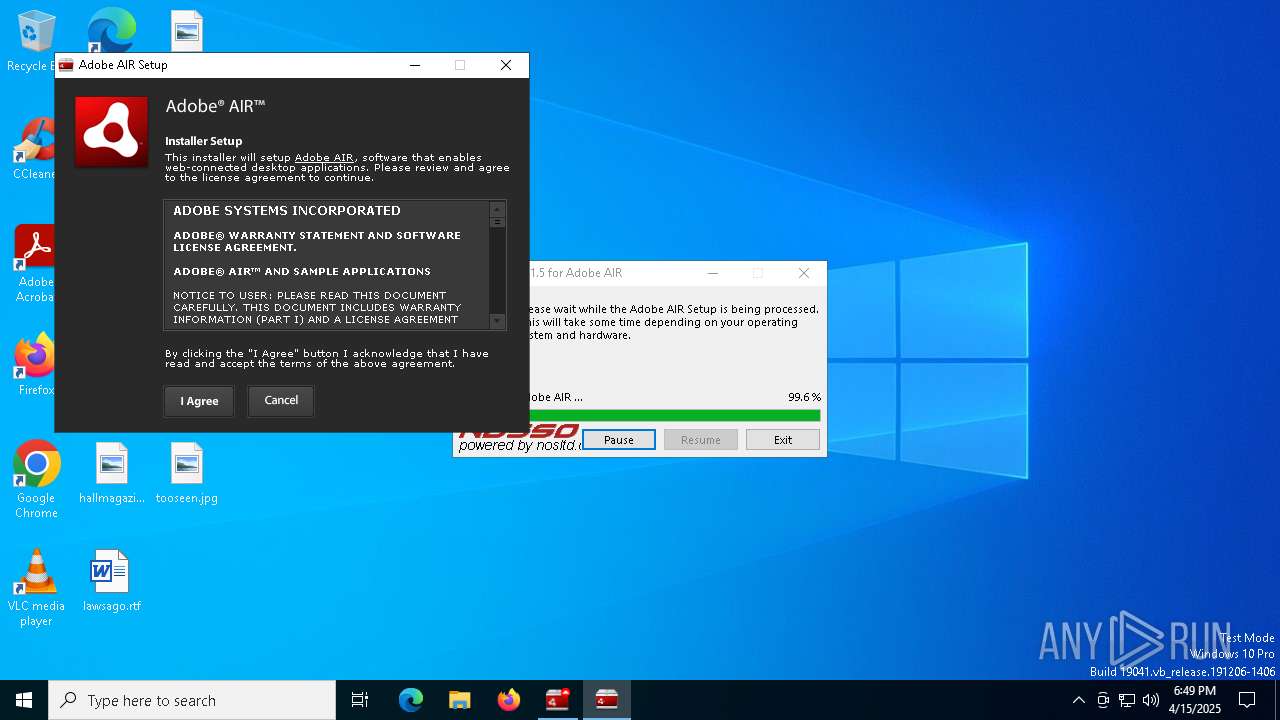Pause the Adobe AIR setup processing
1280x720 pixels.
click(619, 440)
